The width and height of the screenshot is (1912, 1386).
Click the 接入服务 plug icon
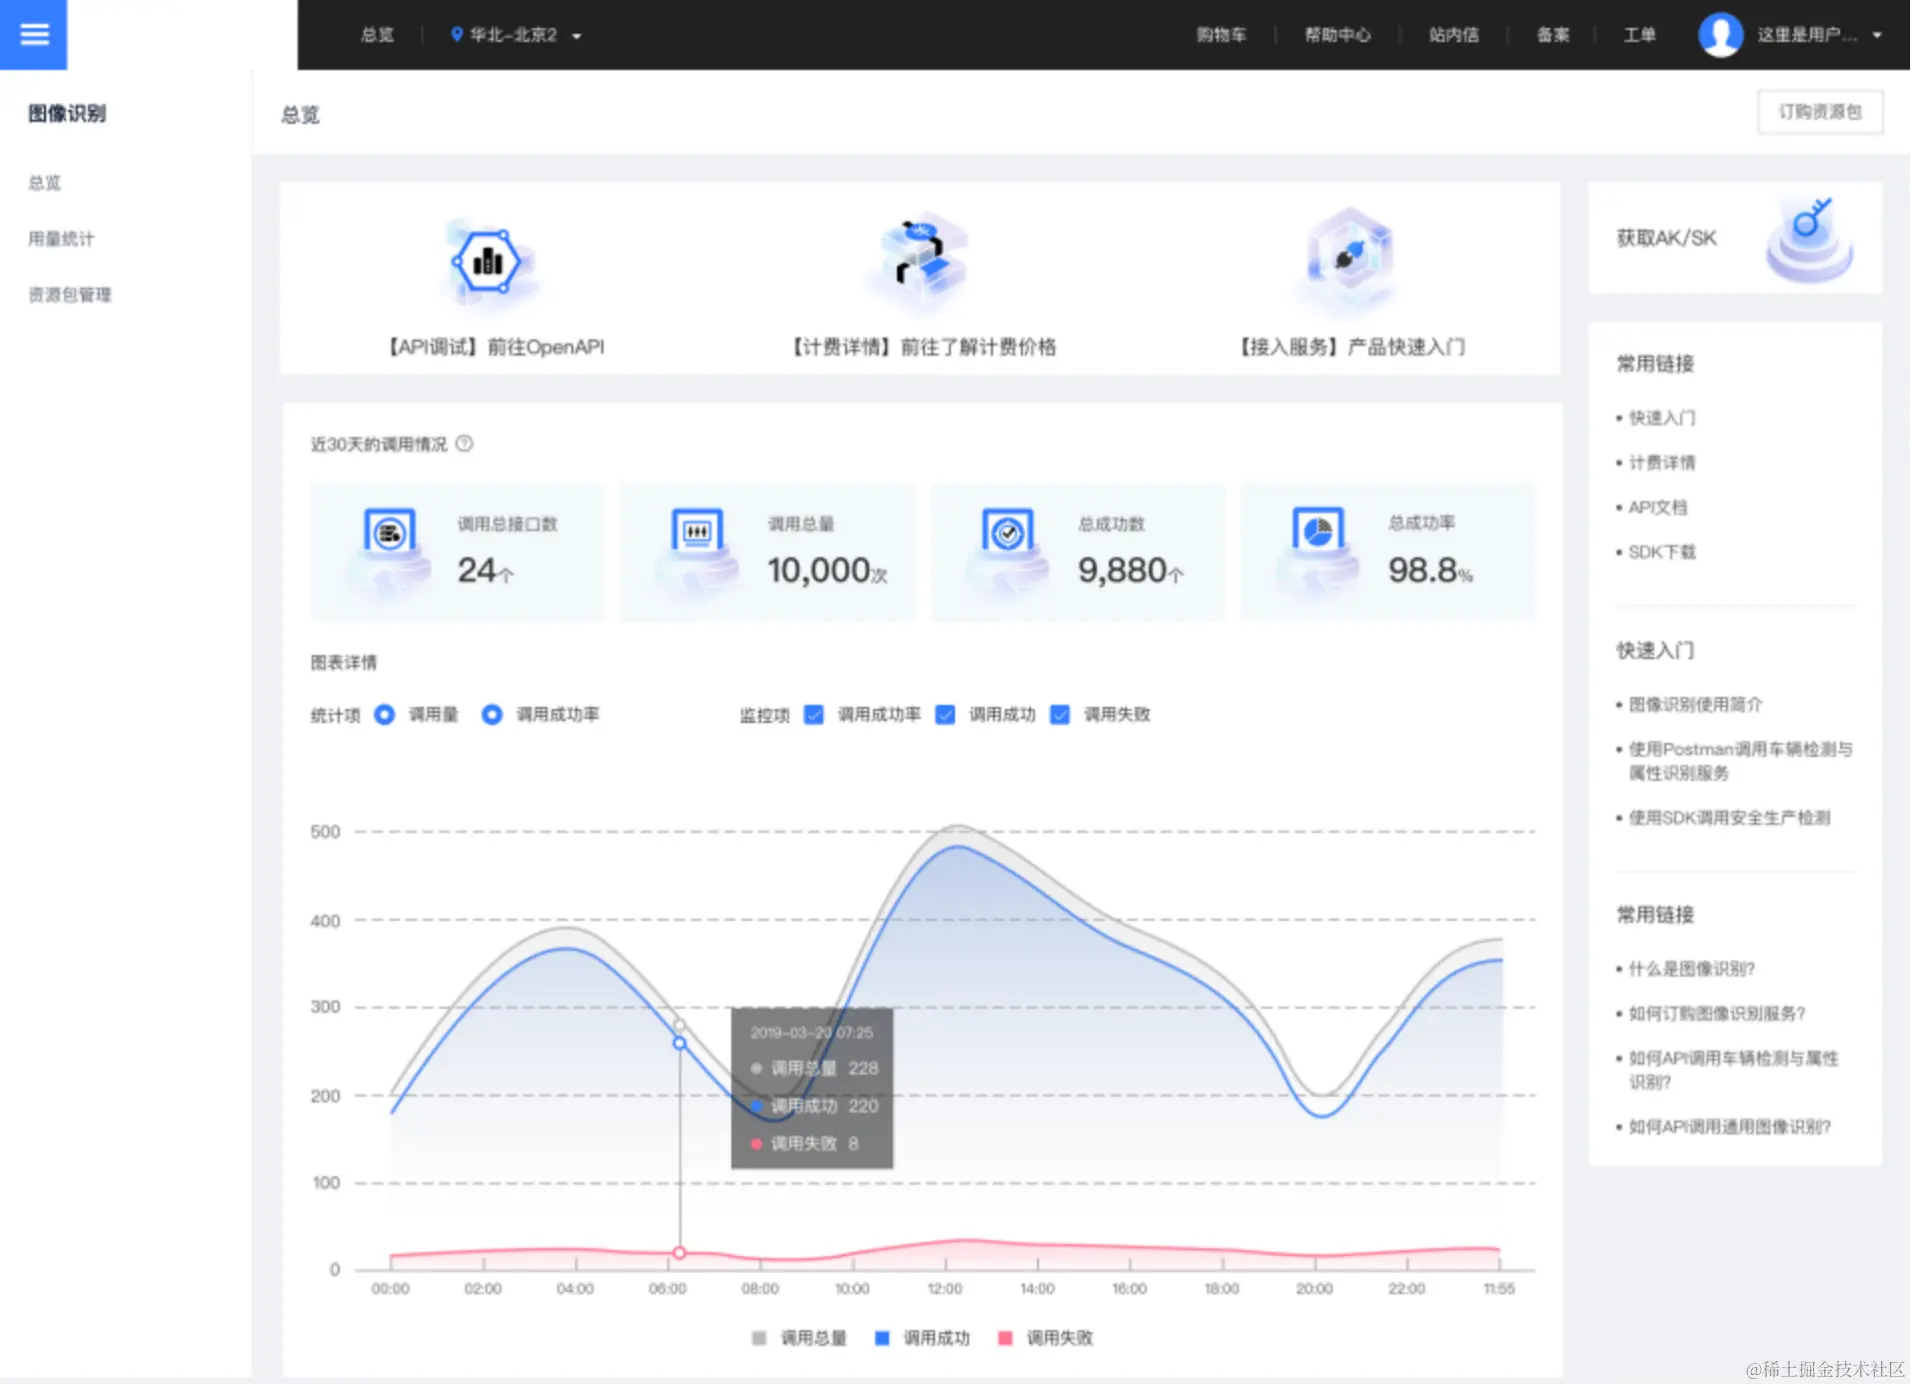pyautogui.click(x=1350, y=259)
